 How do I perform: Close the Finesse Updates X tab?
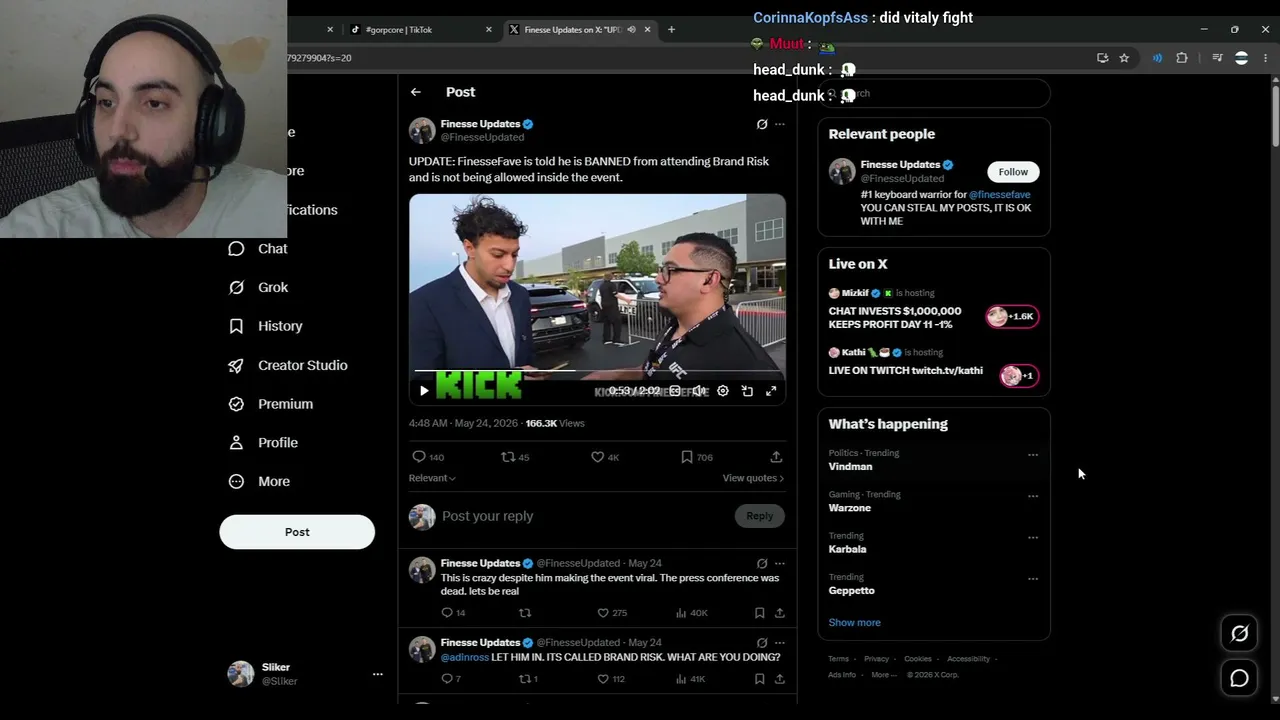coord(648,30)
